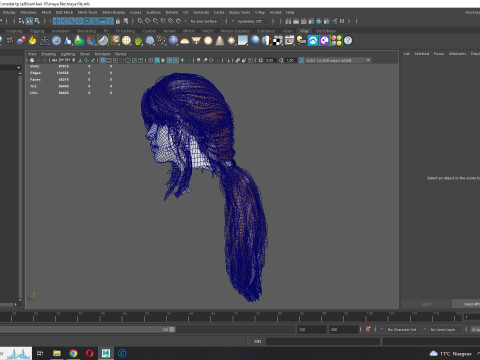Open the V-Ray frame buffer window icon
The height and width of the screenshot is (360, 480).
pos(289,41)
